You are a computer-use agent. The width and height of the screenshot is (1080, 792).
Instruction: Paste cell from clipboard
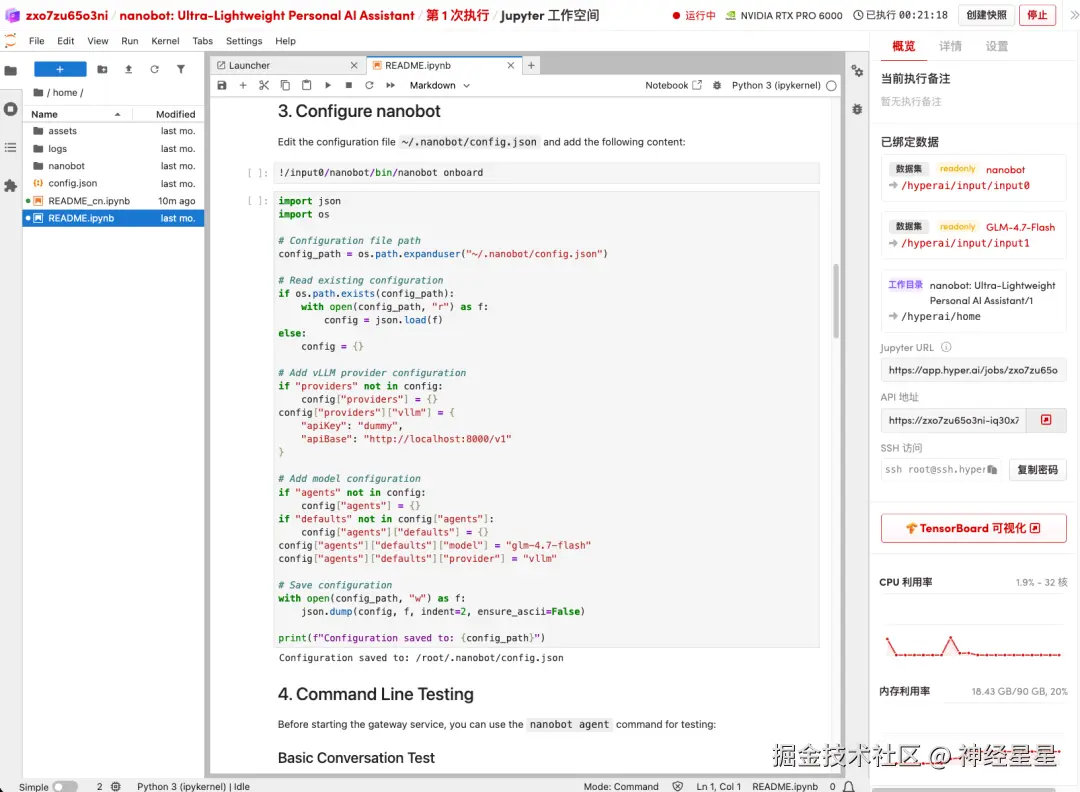pyautogui.click(x=307, y=85)
